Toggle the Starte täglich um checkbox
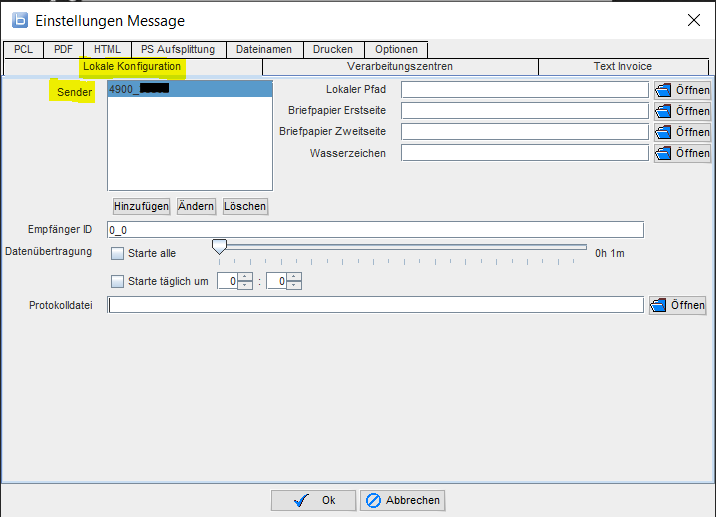The height and width of the screenshot is (517, 716). click(118, 281)
